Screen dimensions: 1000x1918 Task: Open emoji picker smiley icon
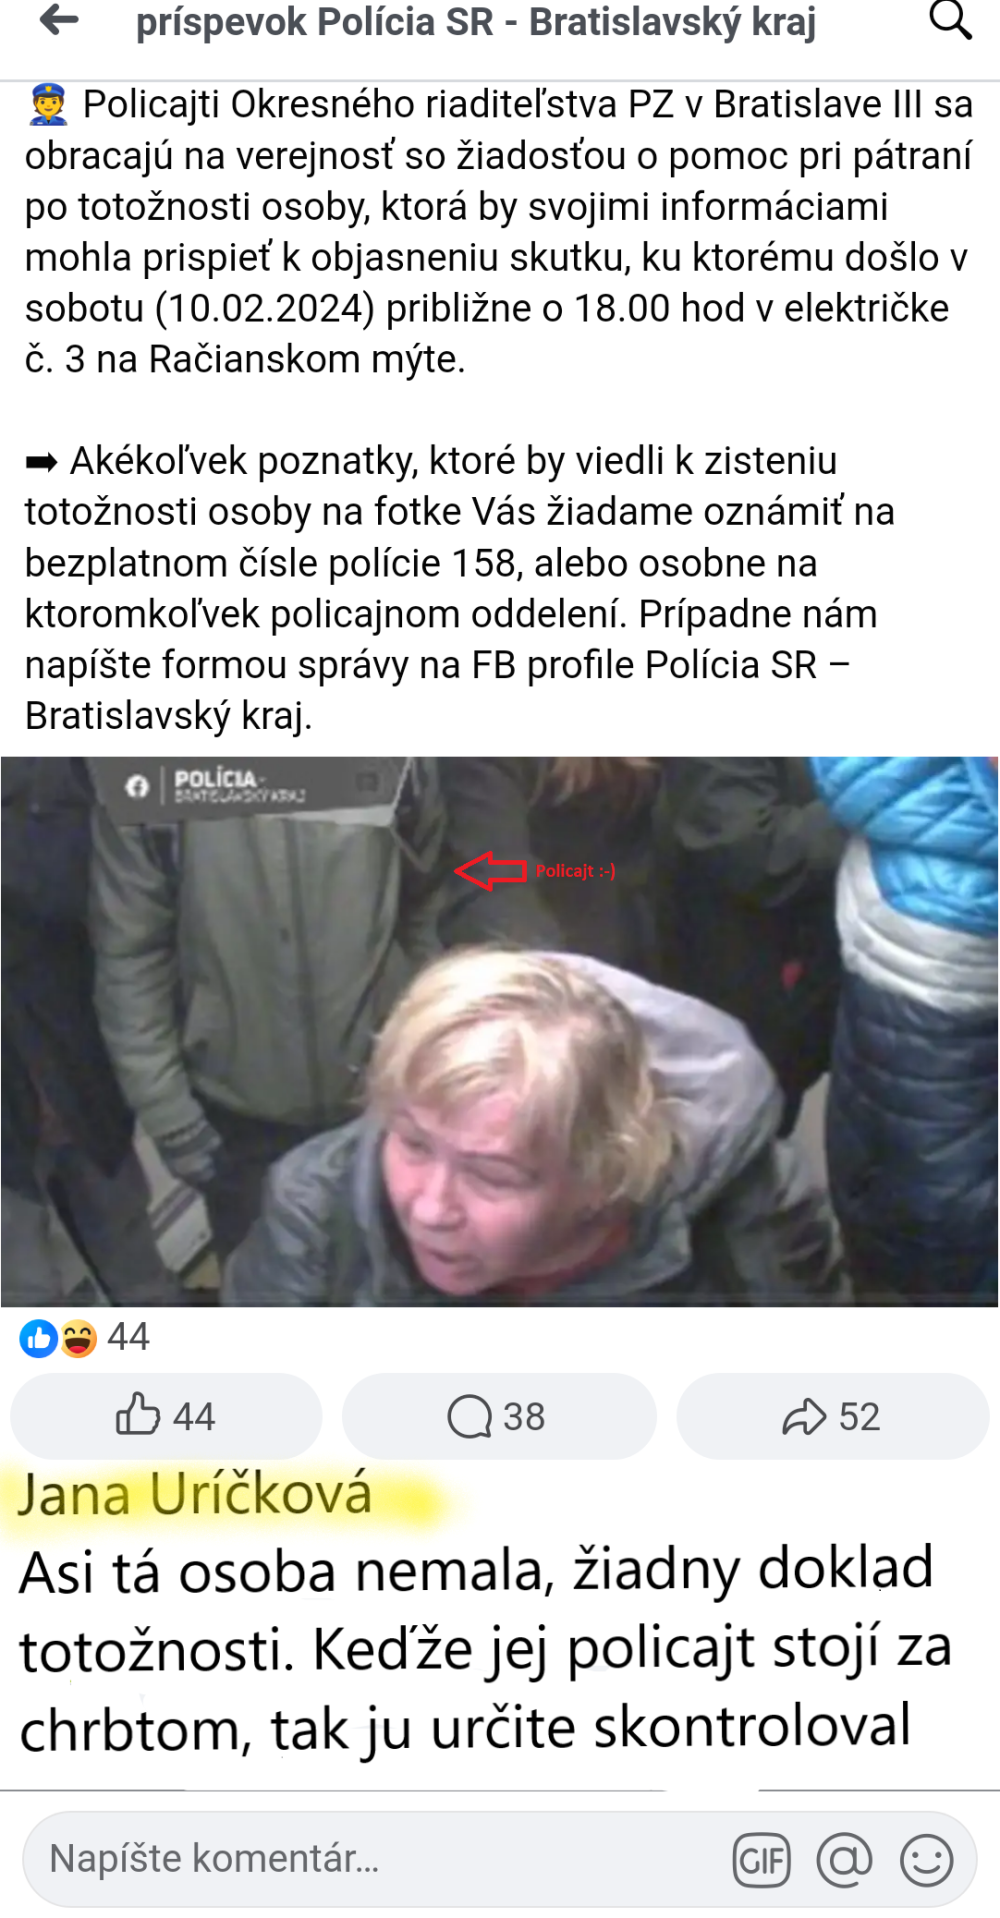927,1861
